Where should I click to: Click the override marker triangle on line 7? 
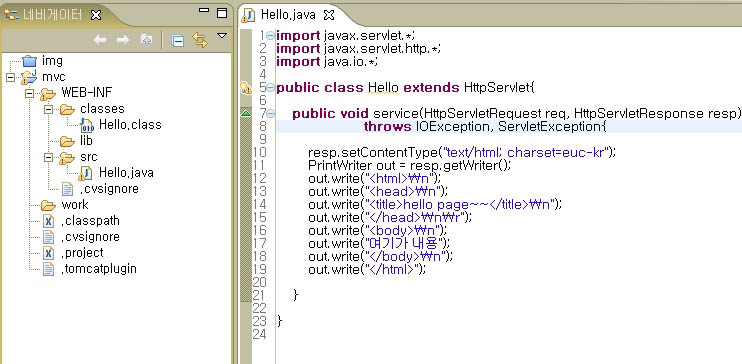click(x=246, y=113)
